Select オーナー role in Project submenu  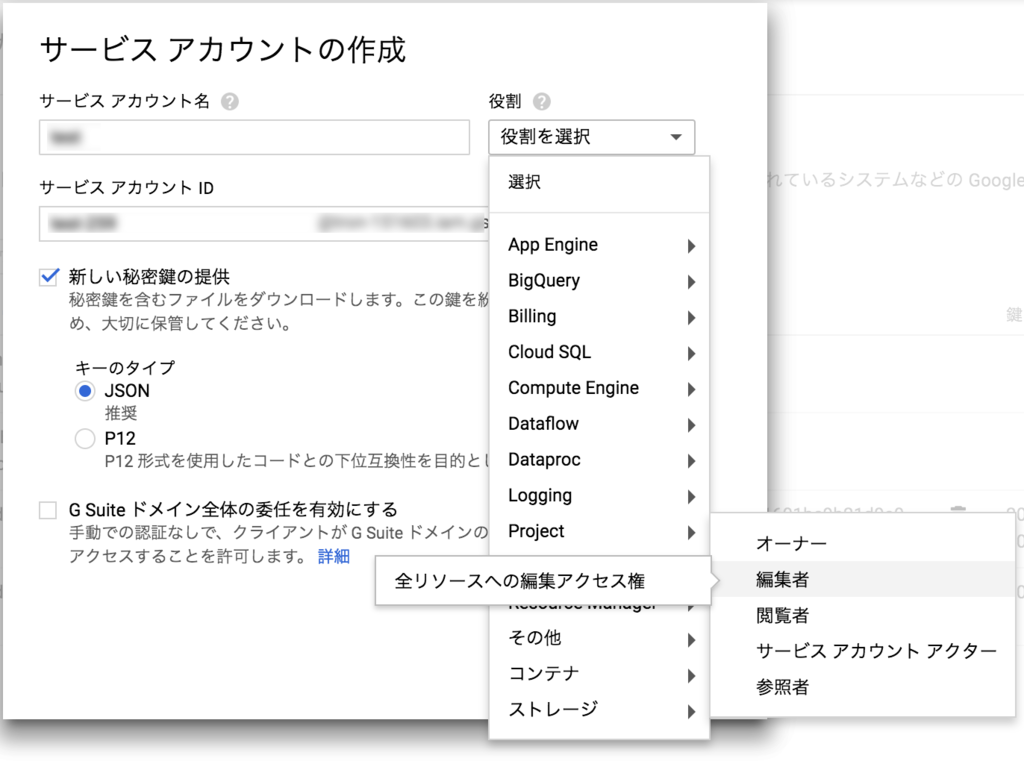pos(863,543)
